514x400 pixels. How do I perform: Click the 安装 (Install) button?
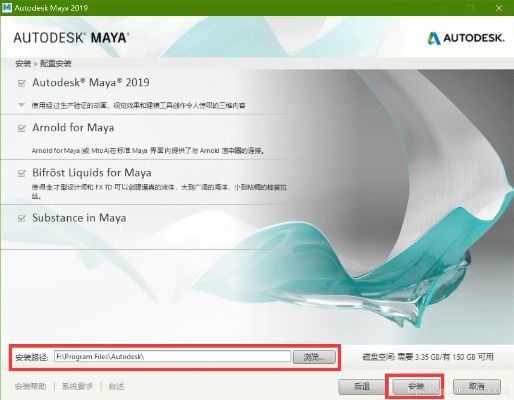pyautogui.click(x=415, y=386)
